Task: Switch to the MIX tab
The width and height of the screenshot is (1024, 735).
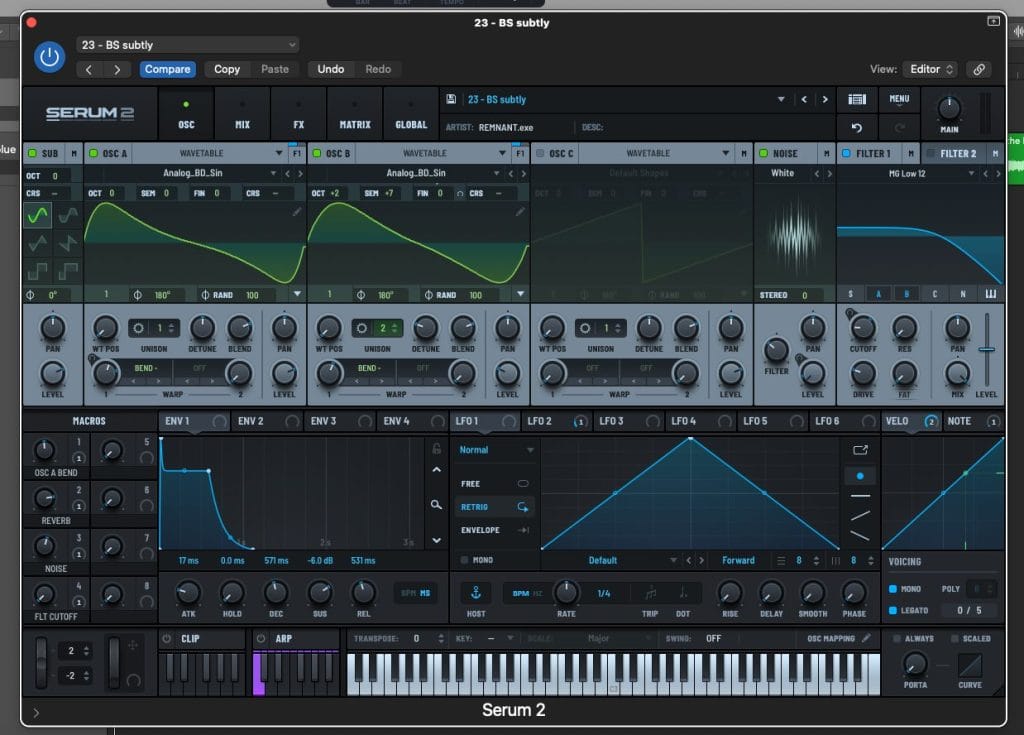Action: pos(242,114)
